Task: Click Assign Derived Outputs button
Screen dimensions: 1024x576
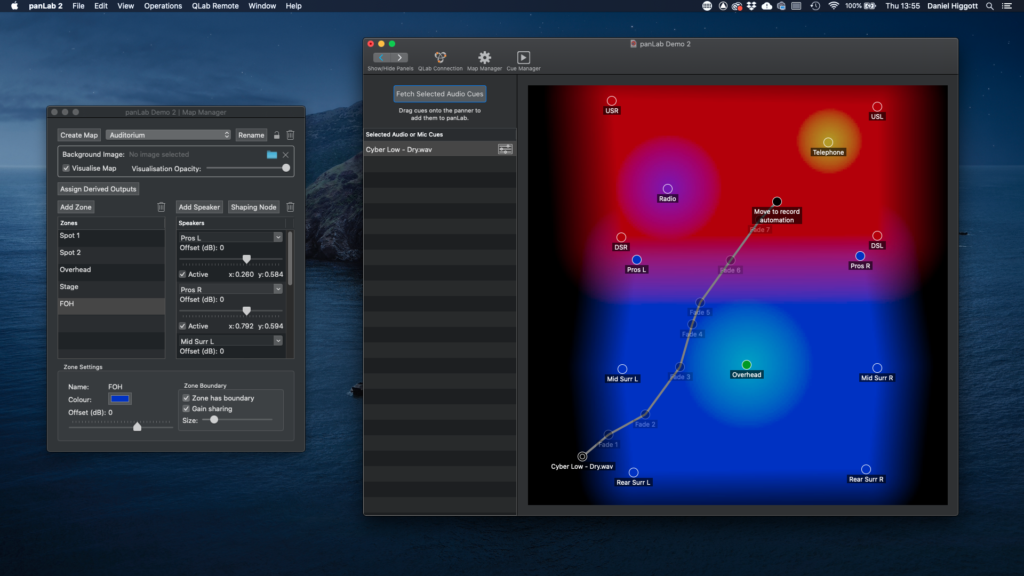Action: click(x=98, y=189)
